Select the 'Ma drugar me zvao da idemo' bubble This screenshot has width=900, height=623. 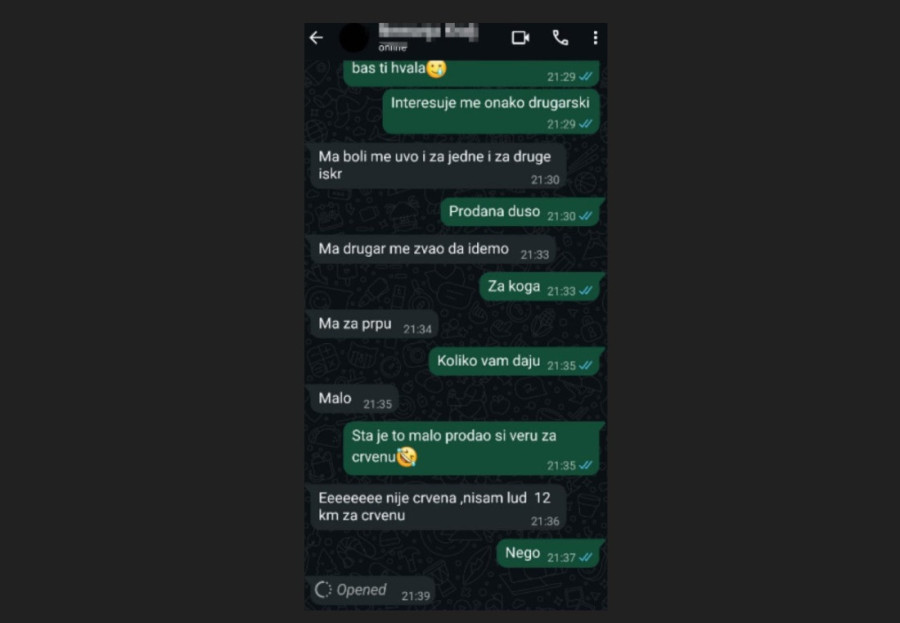(x=433, y=250)
